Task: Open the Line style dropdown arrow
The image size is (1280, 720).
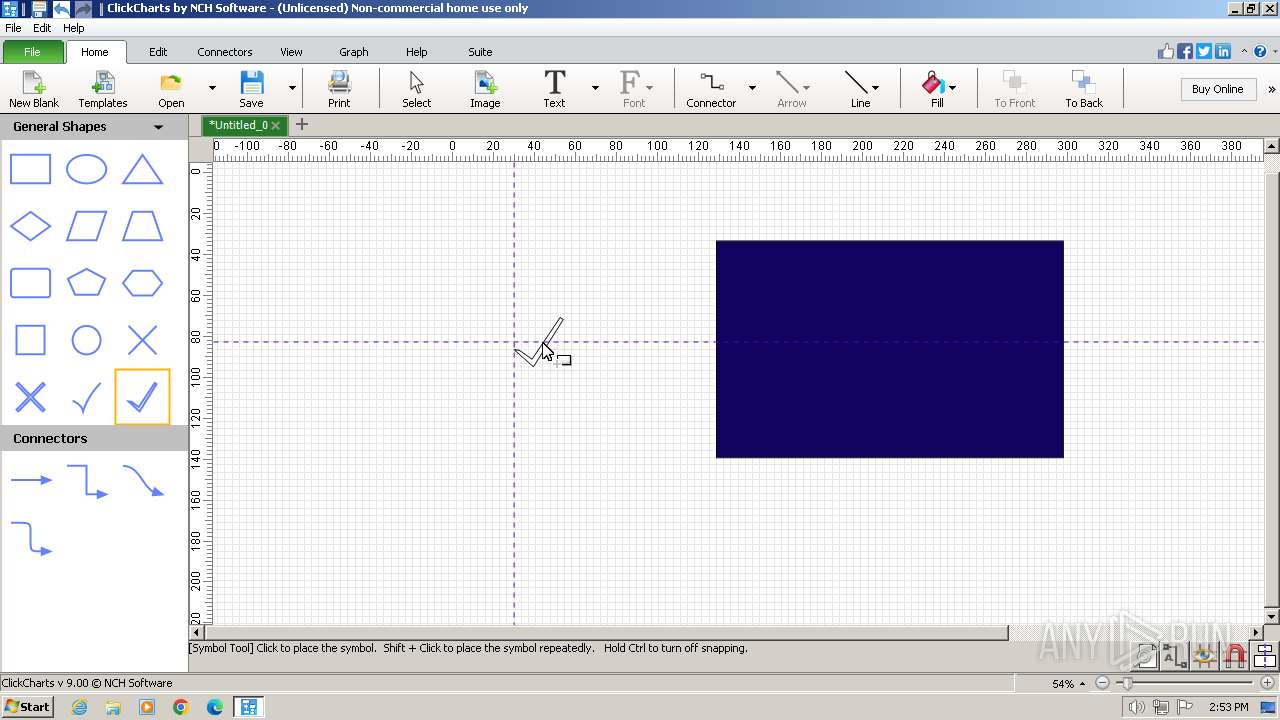Action: click(x=876, y=88)
